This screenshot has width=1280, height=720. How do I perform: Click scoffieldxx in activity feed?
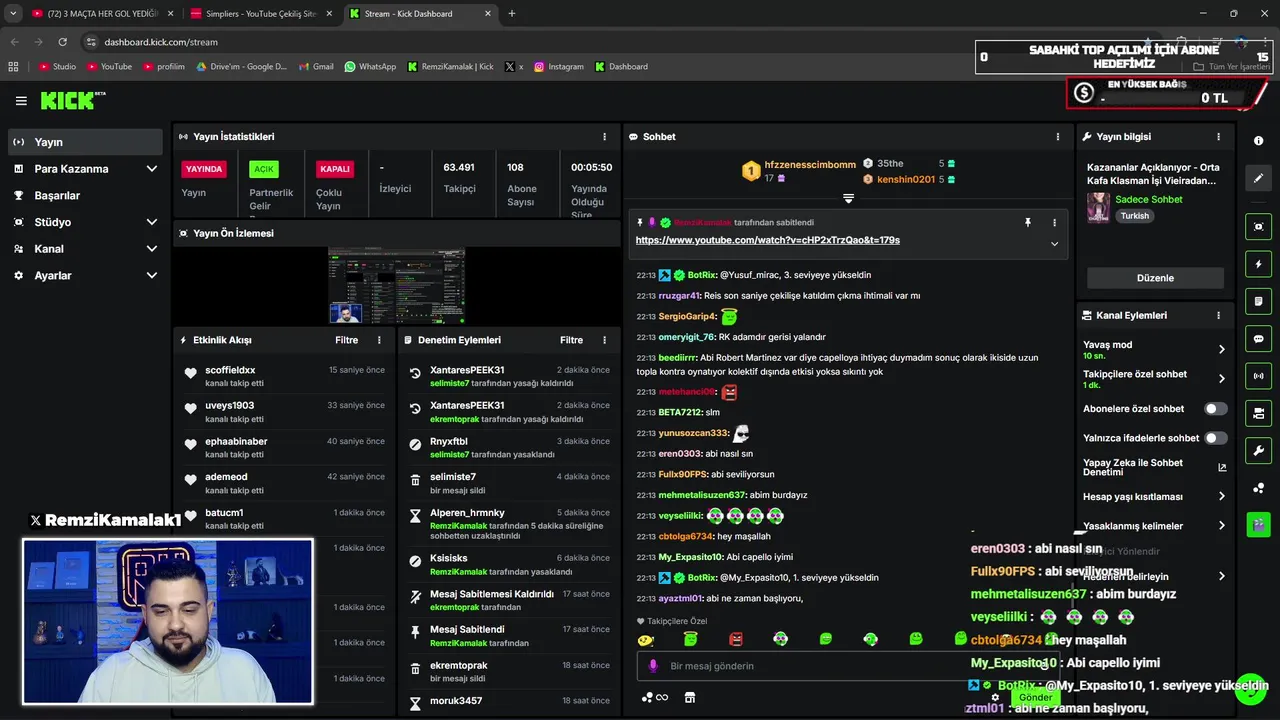(230, 370)
